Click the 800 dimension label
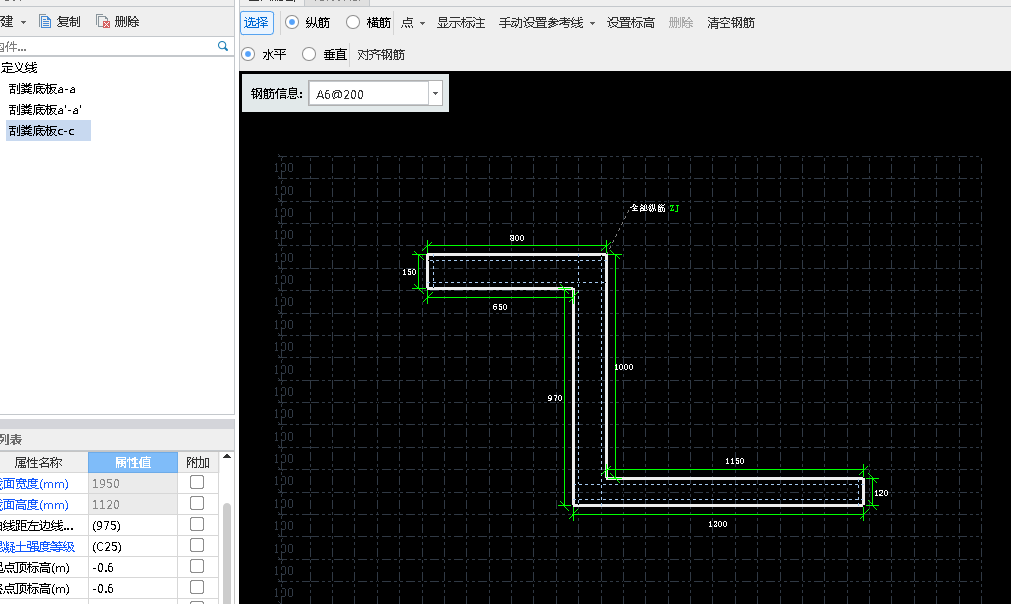1011x604 pixels. point(517,238)
